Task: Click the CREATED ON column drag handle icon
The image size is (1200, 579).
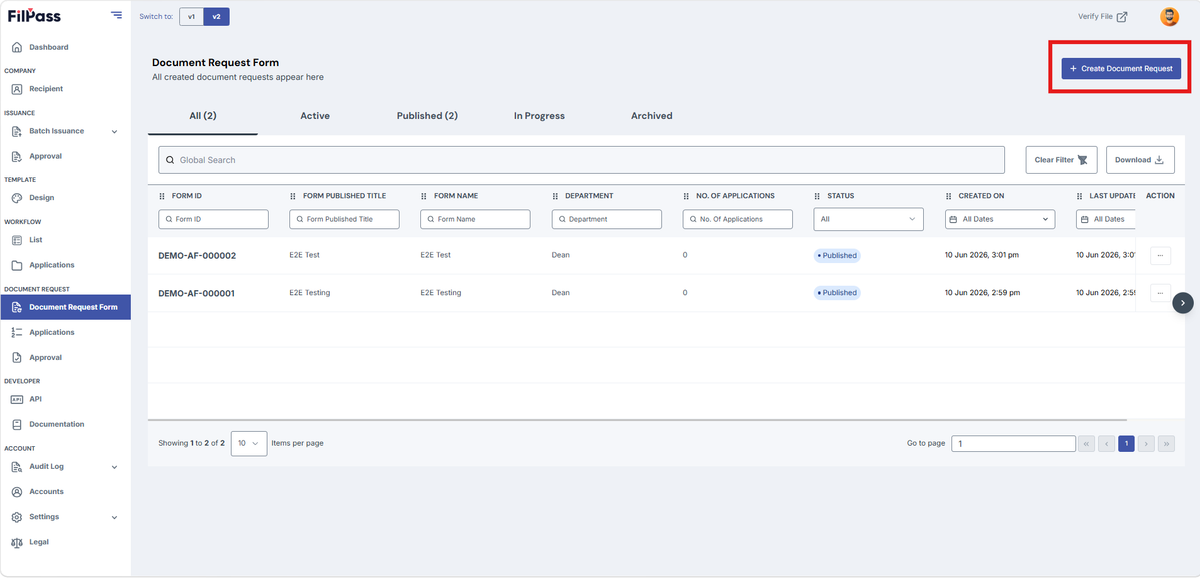Action: coord(949,196)
